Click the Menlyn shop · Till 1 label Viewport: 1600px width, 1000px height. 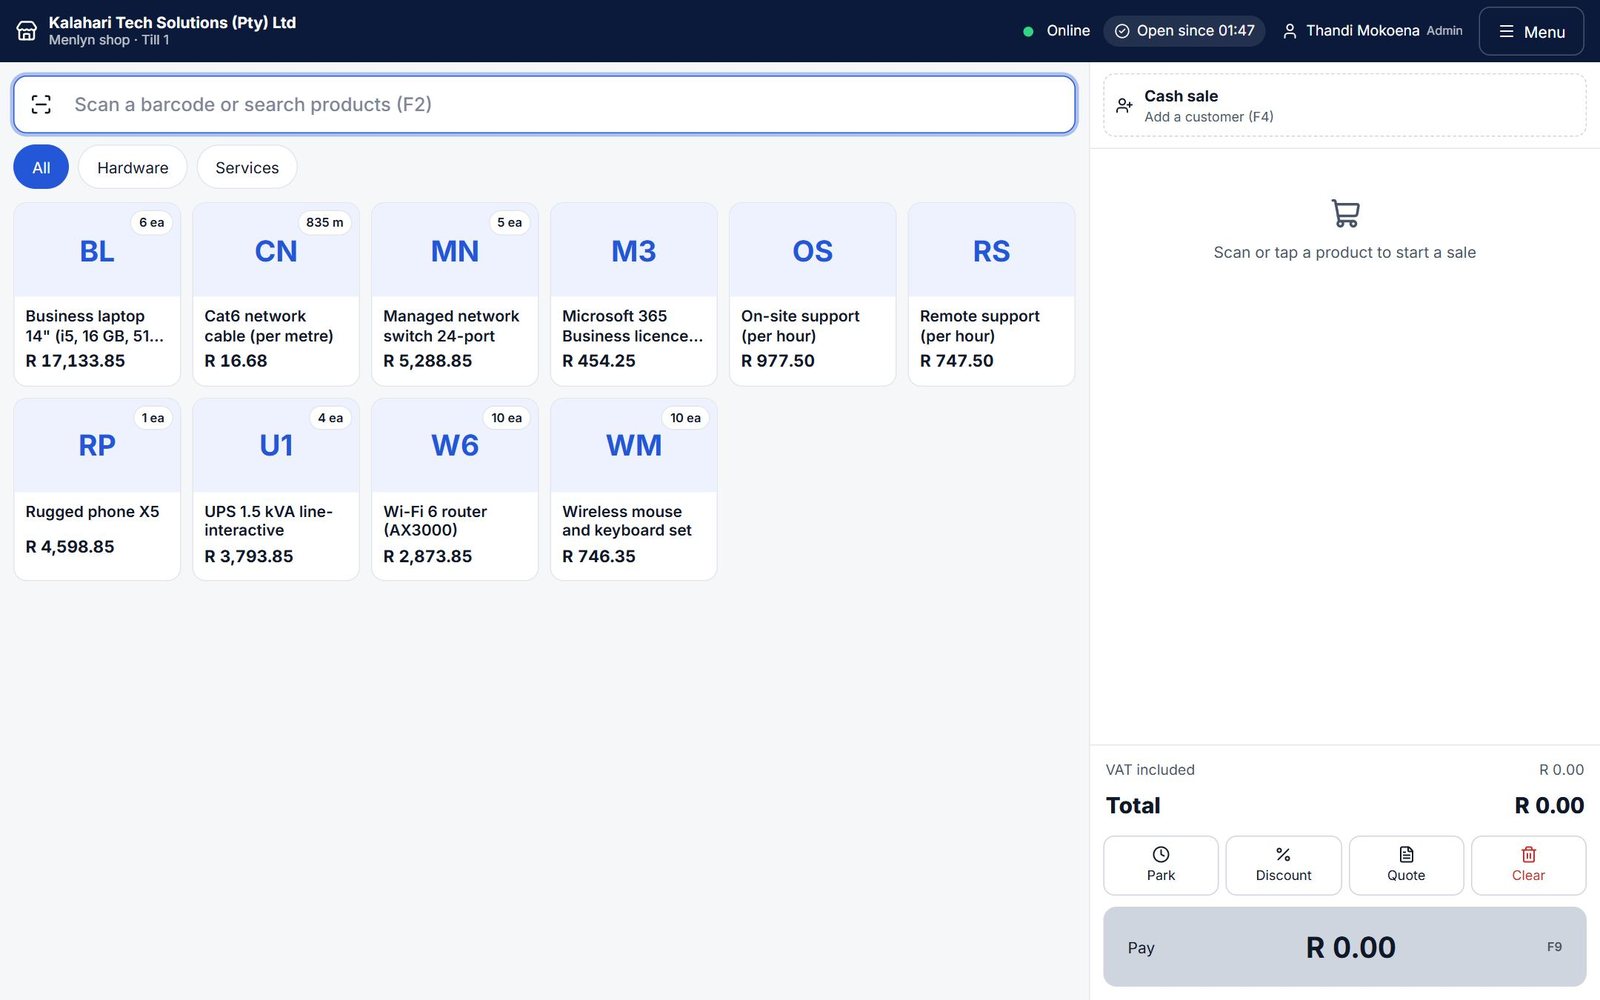109,40
